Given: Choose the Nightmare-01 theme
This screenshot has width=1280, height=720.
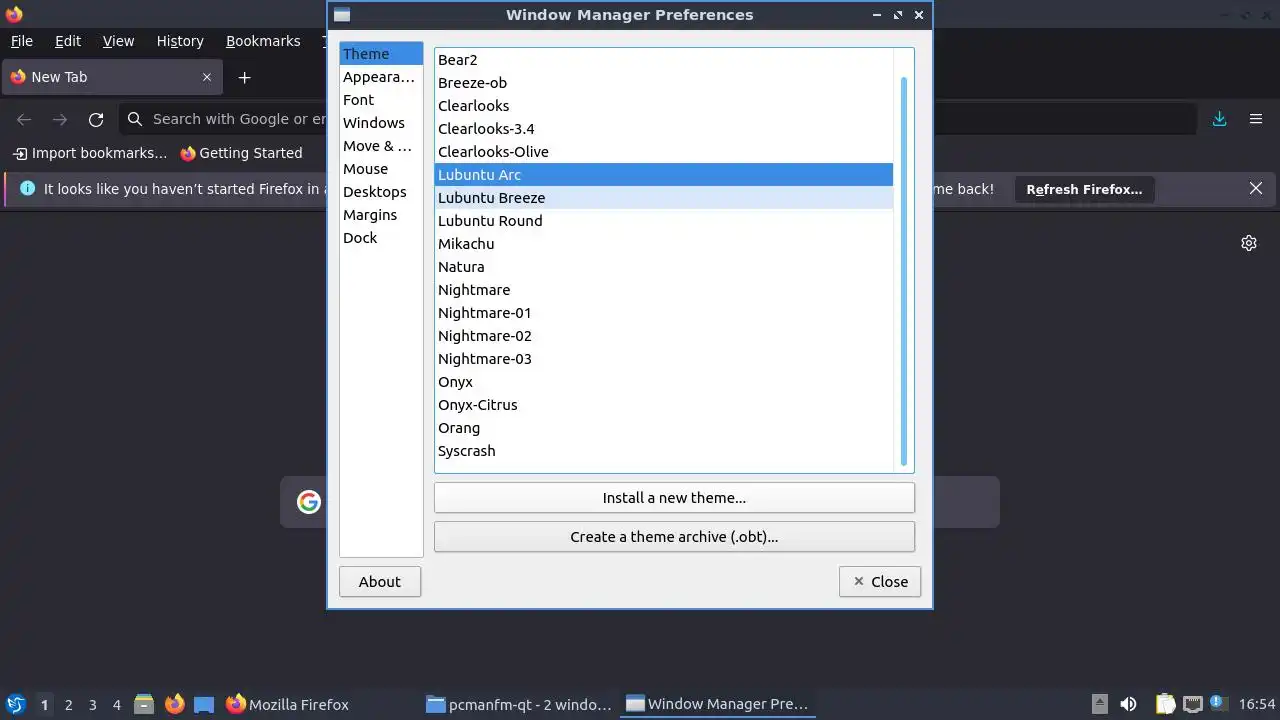Looking at the screenshot, I should click(x=664, y=313).
